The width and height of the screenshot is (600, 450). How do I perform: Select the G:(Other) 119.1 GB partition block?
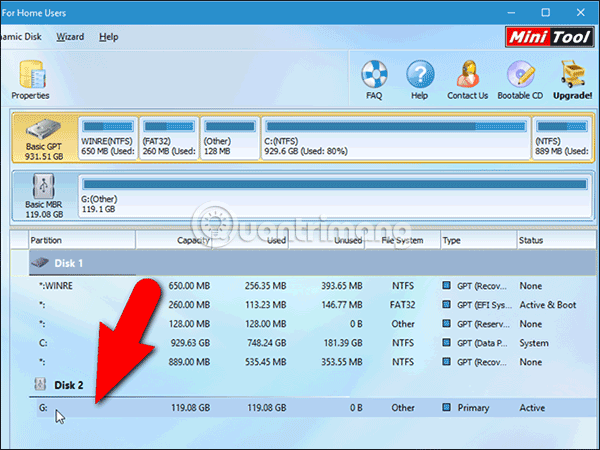[x=335, y=196]
